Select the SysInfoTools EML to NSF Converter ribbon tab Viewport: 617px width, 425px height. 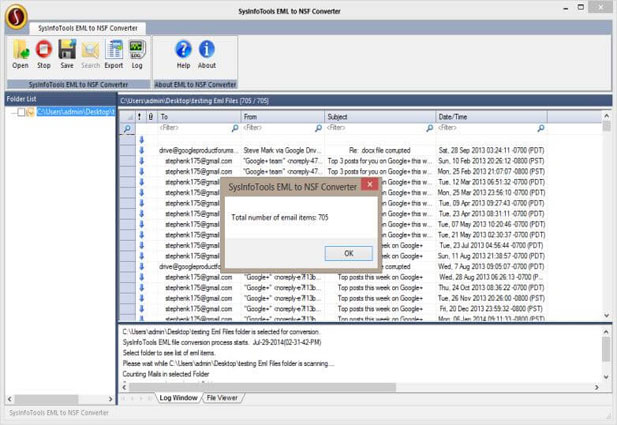point(88,28)
